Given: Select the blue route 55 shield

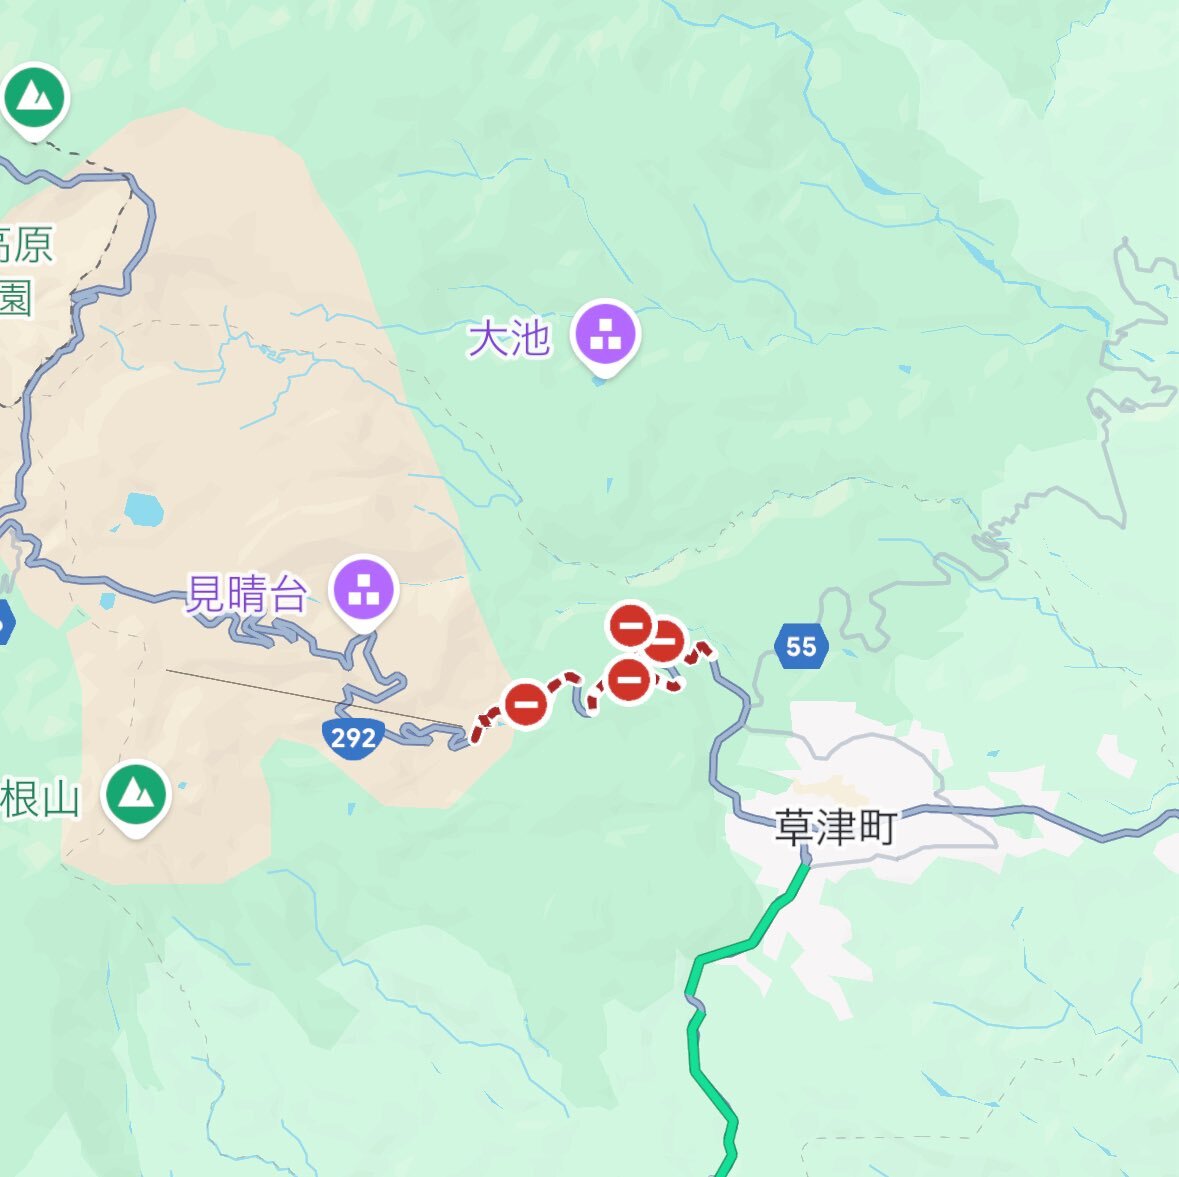Looking at the screenshot, I should 802,646.
